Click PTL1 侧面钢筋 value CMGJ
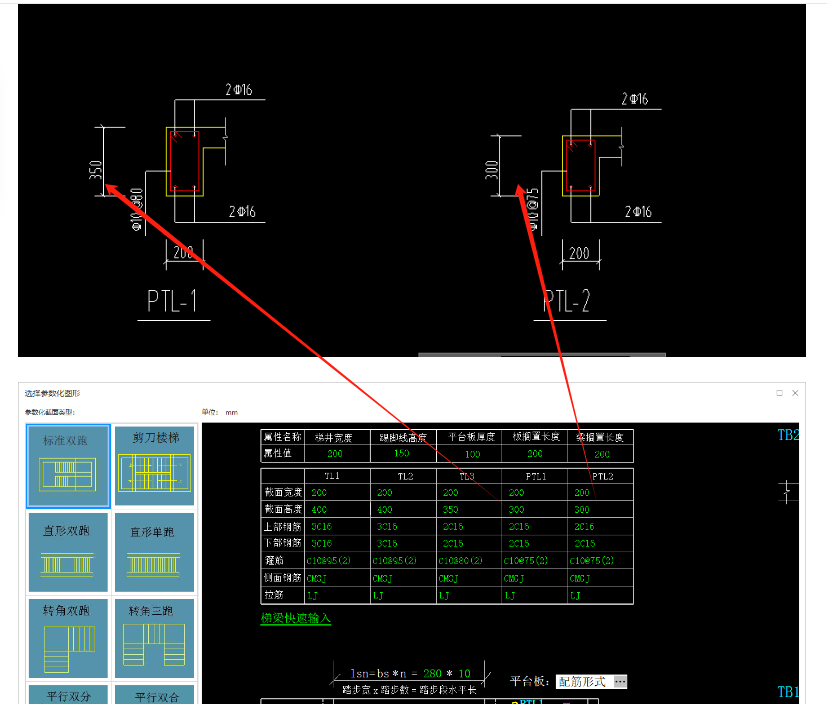Screen dimensions: 827x704 514,578
